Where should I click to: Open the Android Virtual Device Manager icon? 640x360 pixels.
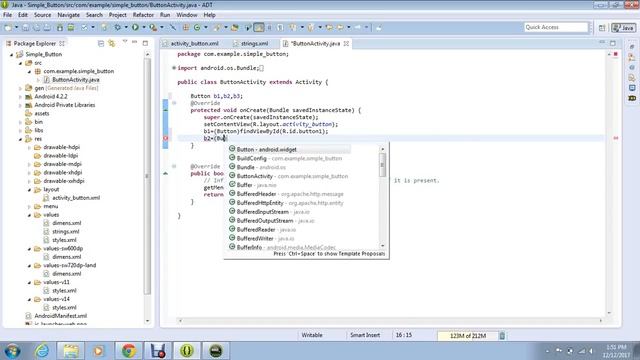tap(71, 28)
